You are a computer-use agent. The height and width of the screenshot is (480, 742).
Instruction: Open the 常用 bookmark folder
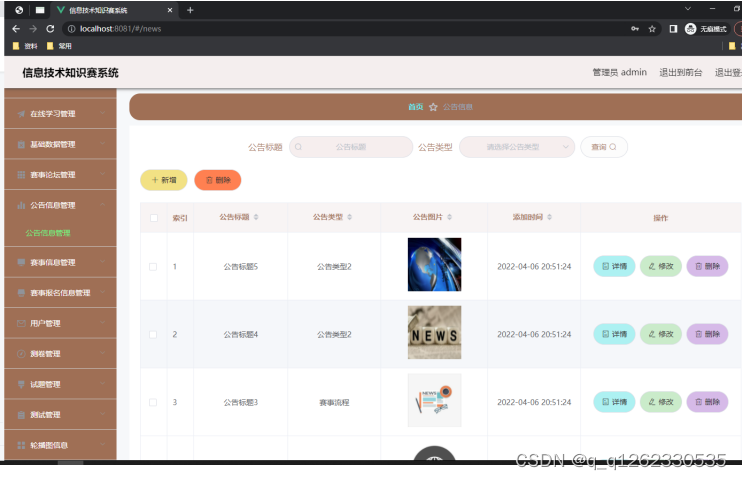point(59,46)
